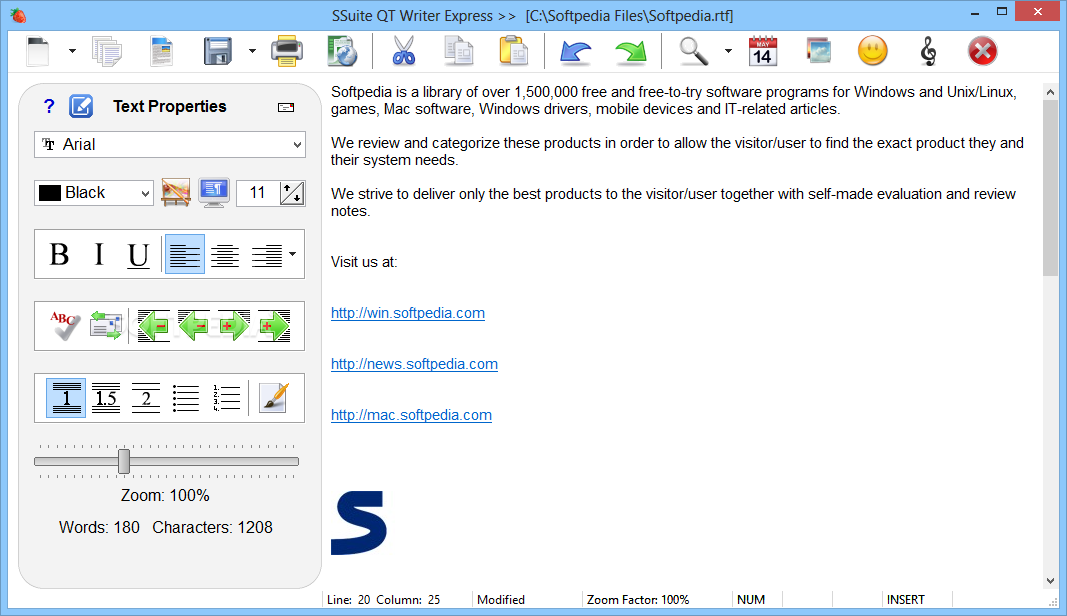Set 1.5 line spacing

106,398
